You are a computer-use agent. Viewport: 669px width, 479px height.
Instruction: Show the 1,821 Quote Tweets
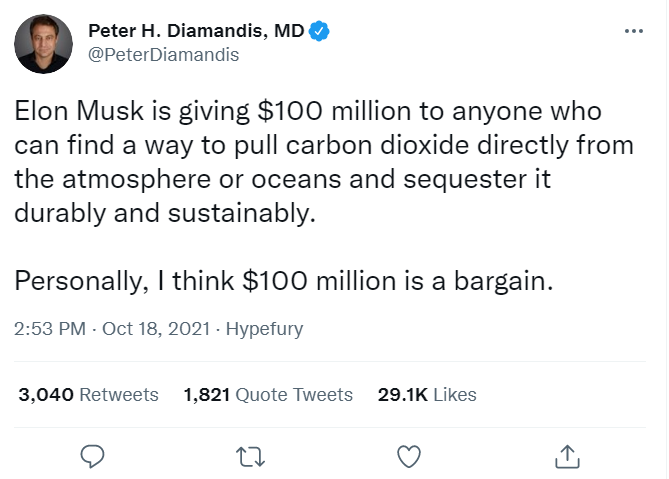268,395
